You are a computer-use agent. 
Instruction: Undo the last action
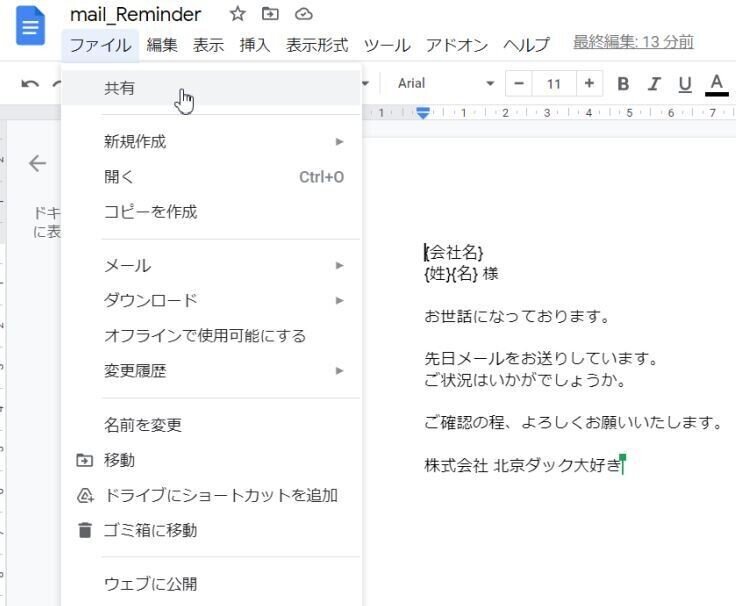(x=30, y=84)
